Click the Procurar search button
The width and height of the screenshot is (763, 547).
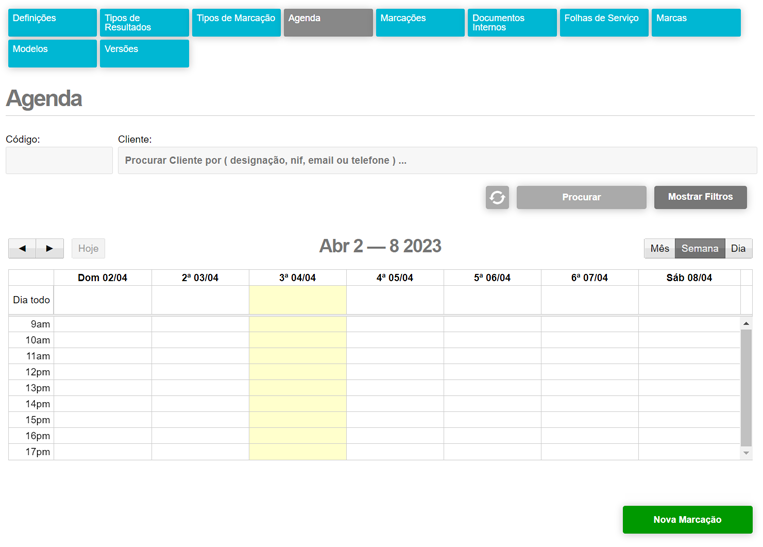581,197
